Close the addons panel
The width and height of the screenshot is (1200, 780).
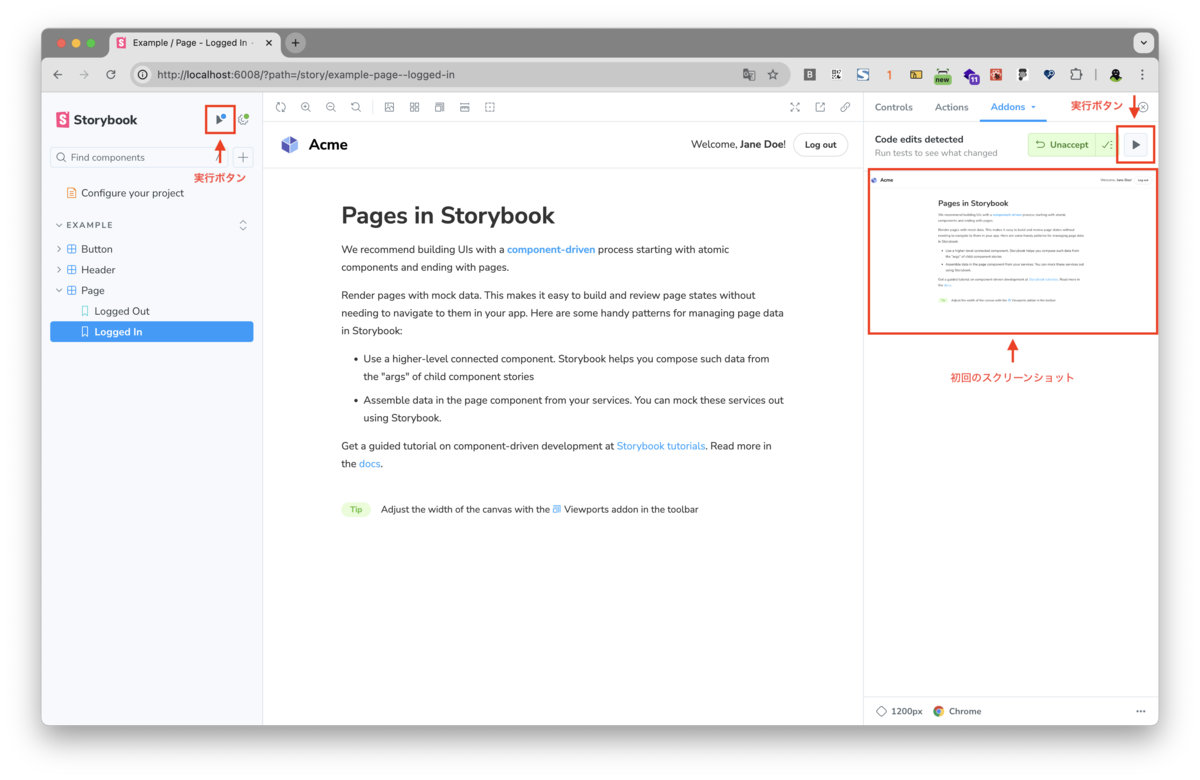1143,107
